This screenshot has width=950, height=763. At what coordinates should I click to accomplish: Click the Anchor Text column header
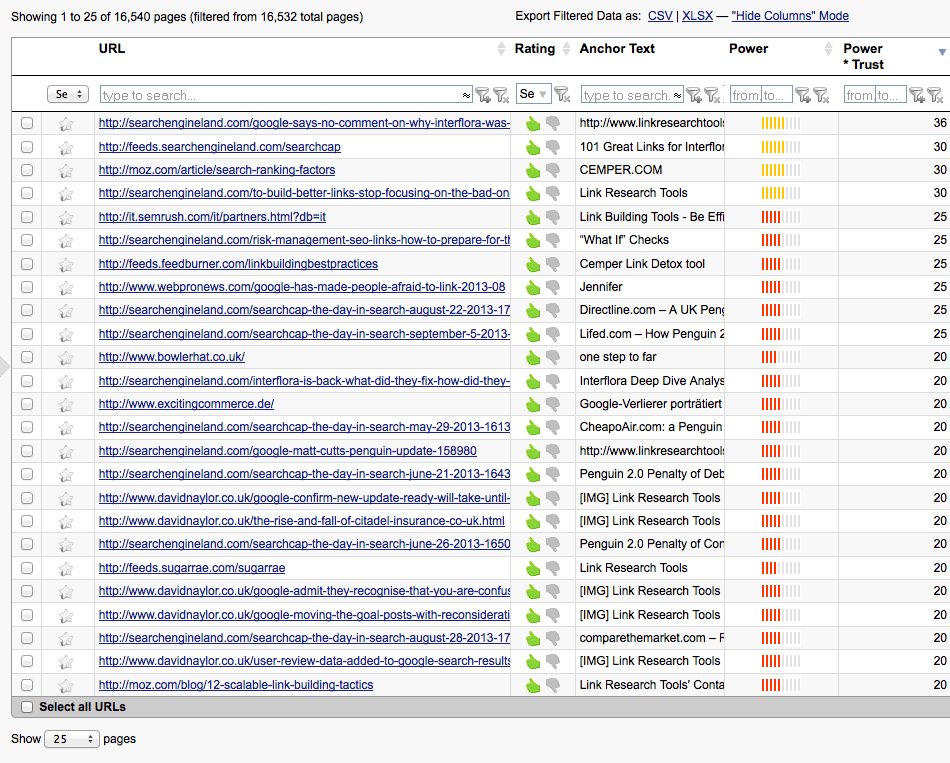pyautogui.click(x=617, y=48)
